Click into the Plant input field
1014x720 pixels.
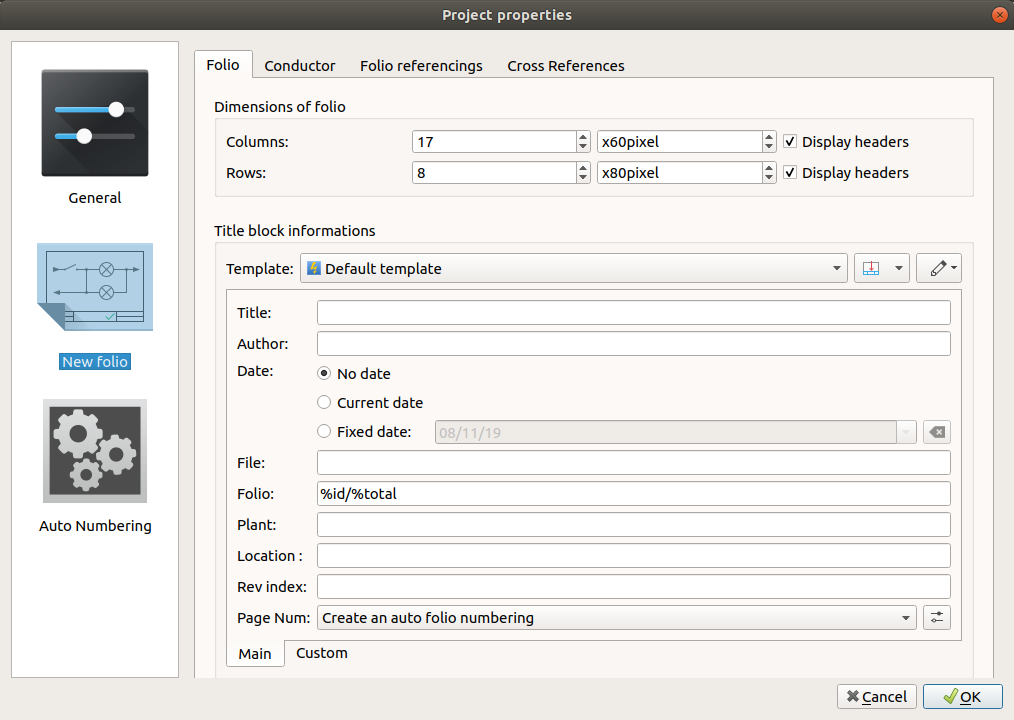pos(633,525)
